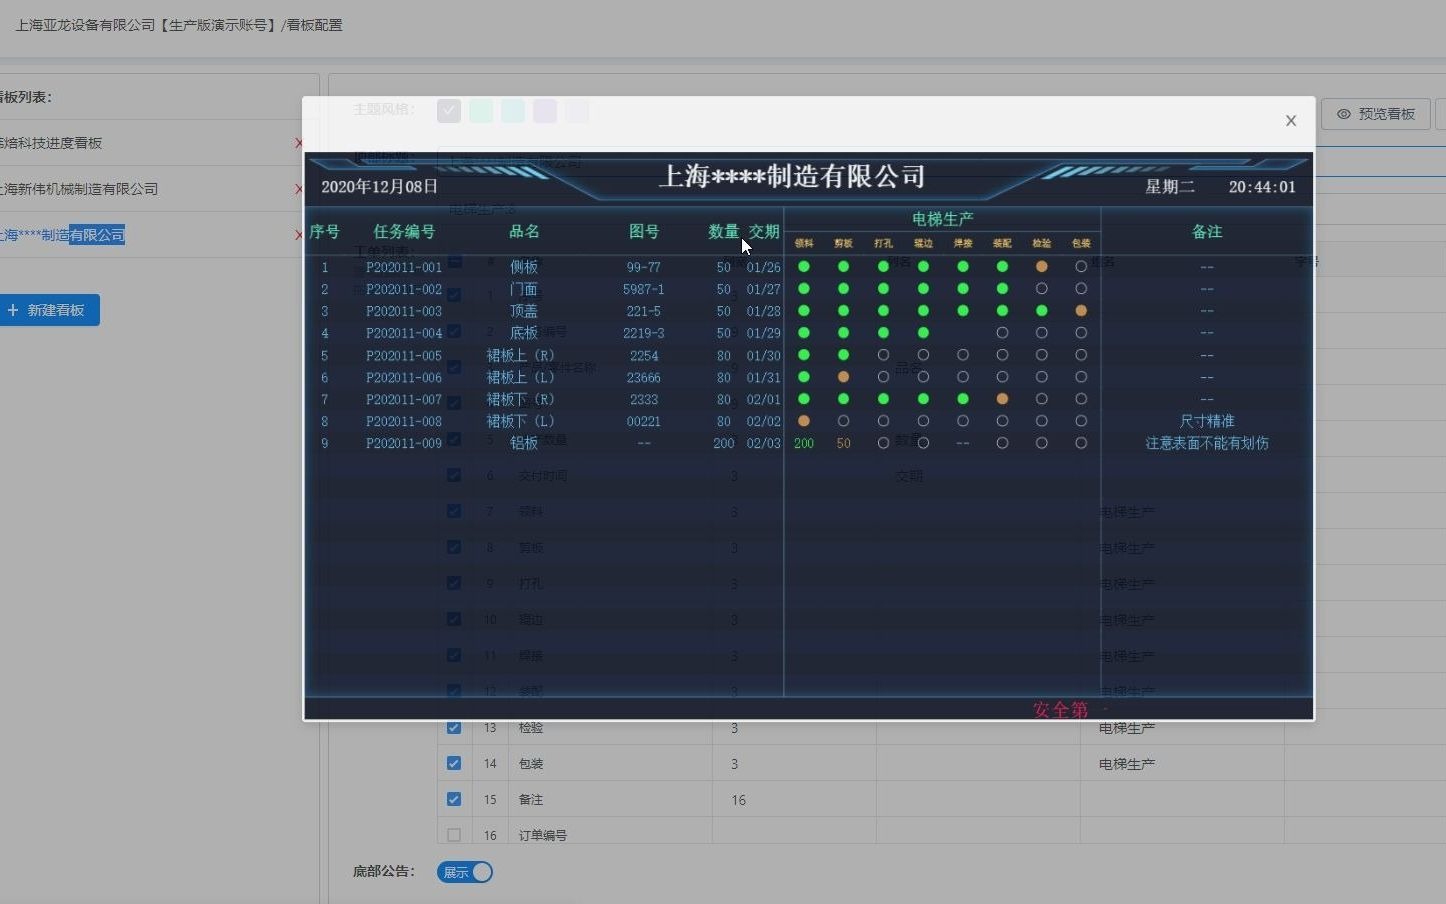Click the 订单编号 row name
Screen dimensions: 1446x904
click(543, 835)
